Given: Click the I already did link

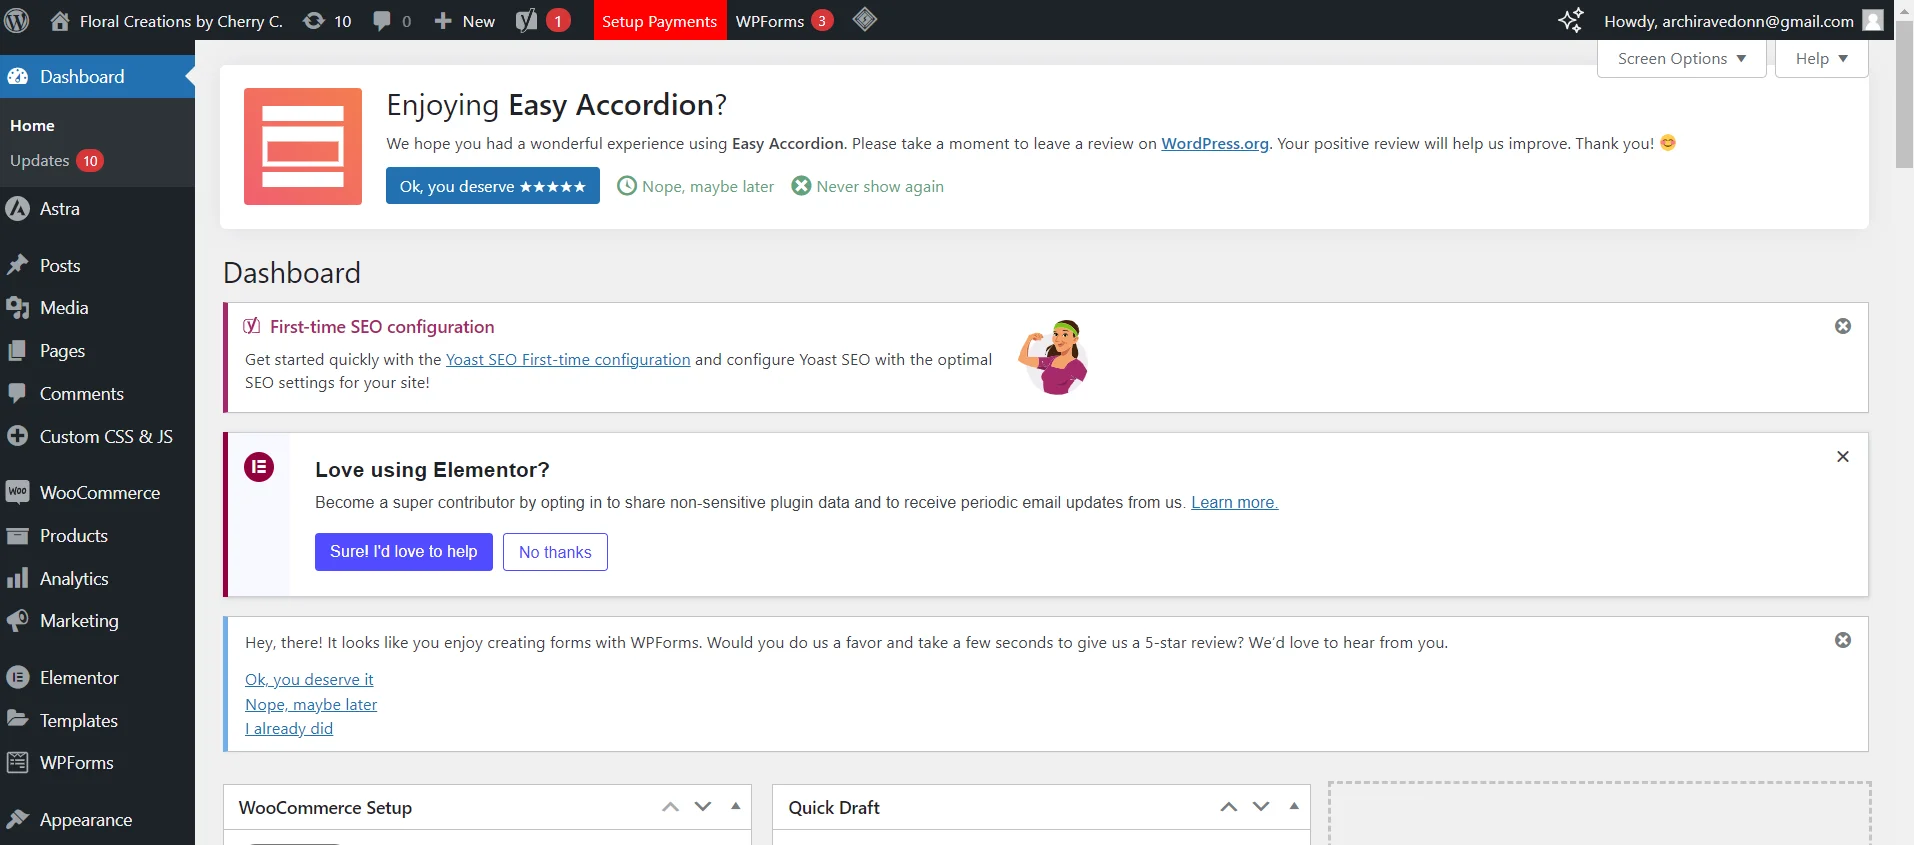Looking at the screenshot, I should [x=289, y=728].
